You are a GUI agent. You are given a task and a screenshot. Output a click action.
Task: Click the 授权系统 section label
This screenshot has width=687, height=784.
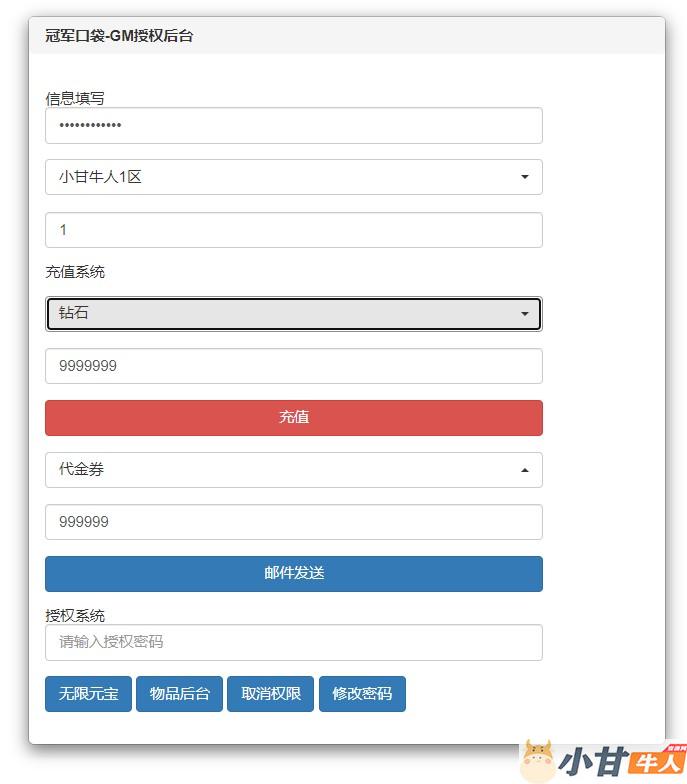[x=75, y=615]
